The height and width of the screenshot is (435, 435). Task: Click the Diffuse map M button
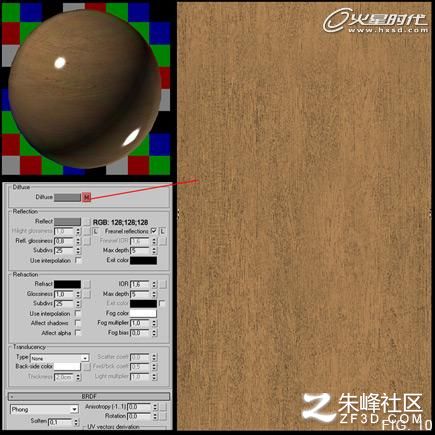[x=86, y=197]
